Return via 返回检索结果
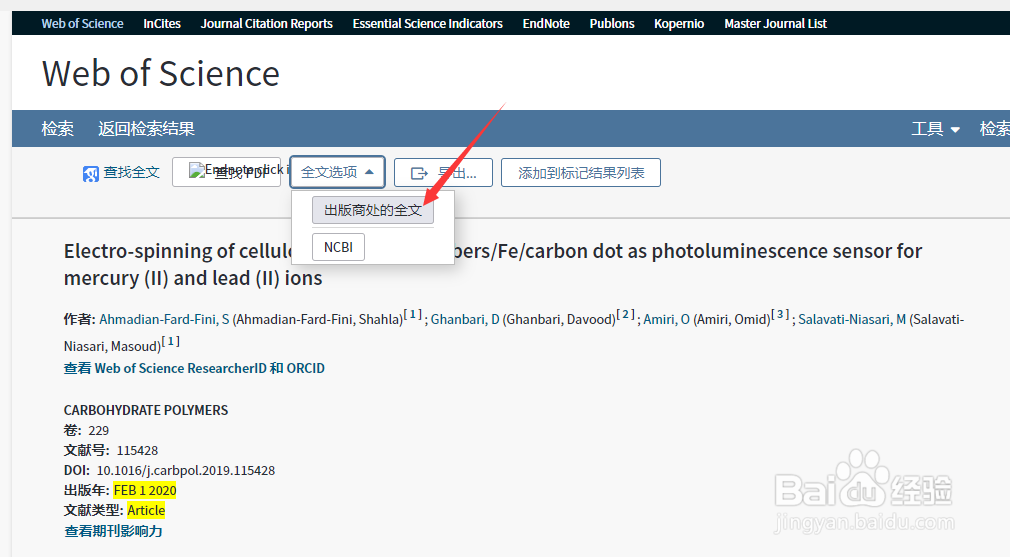Image resolution: width=1010 pixels, height=557 pixels. point(146,129)
